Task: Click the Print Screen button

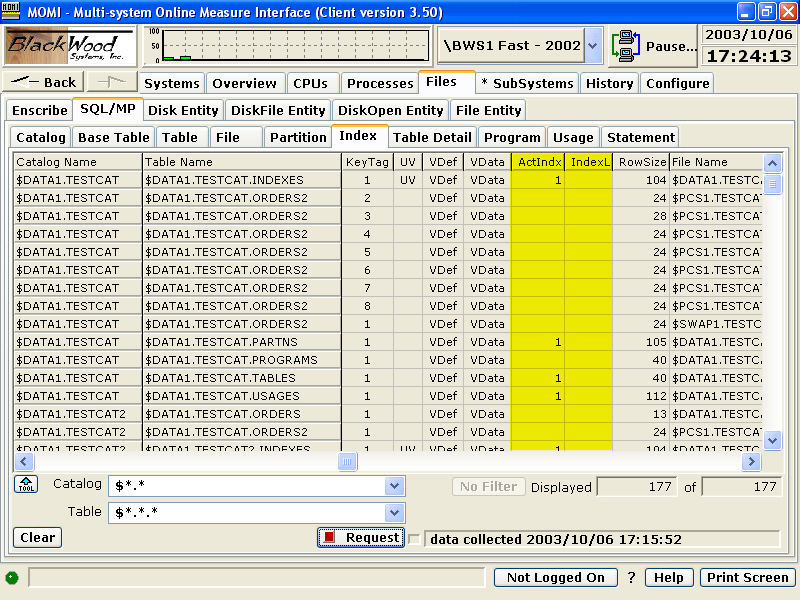Action: click(747, 577)
